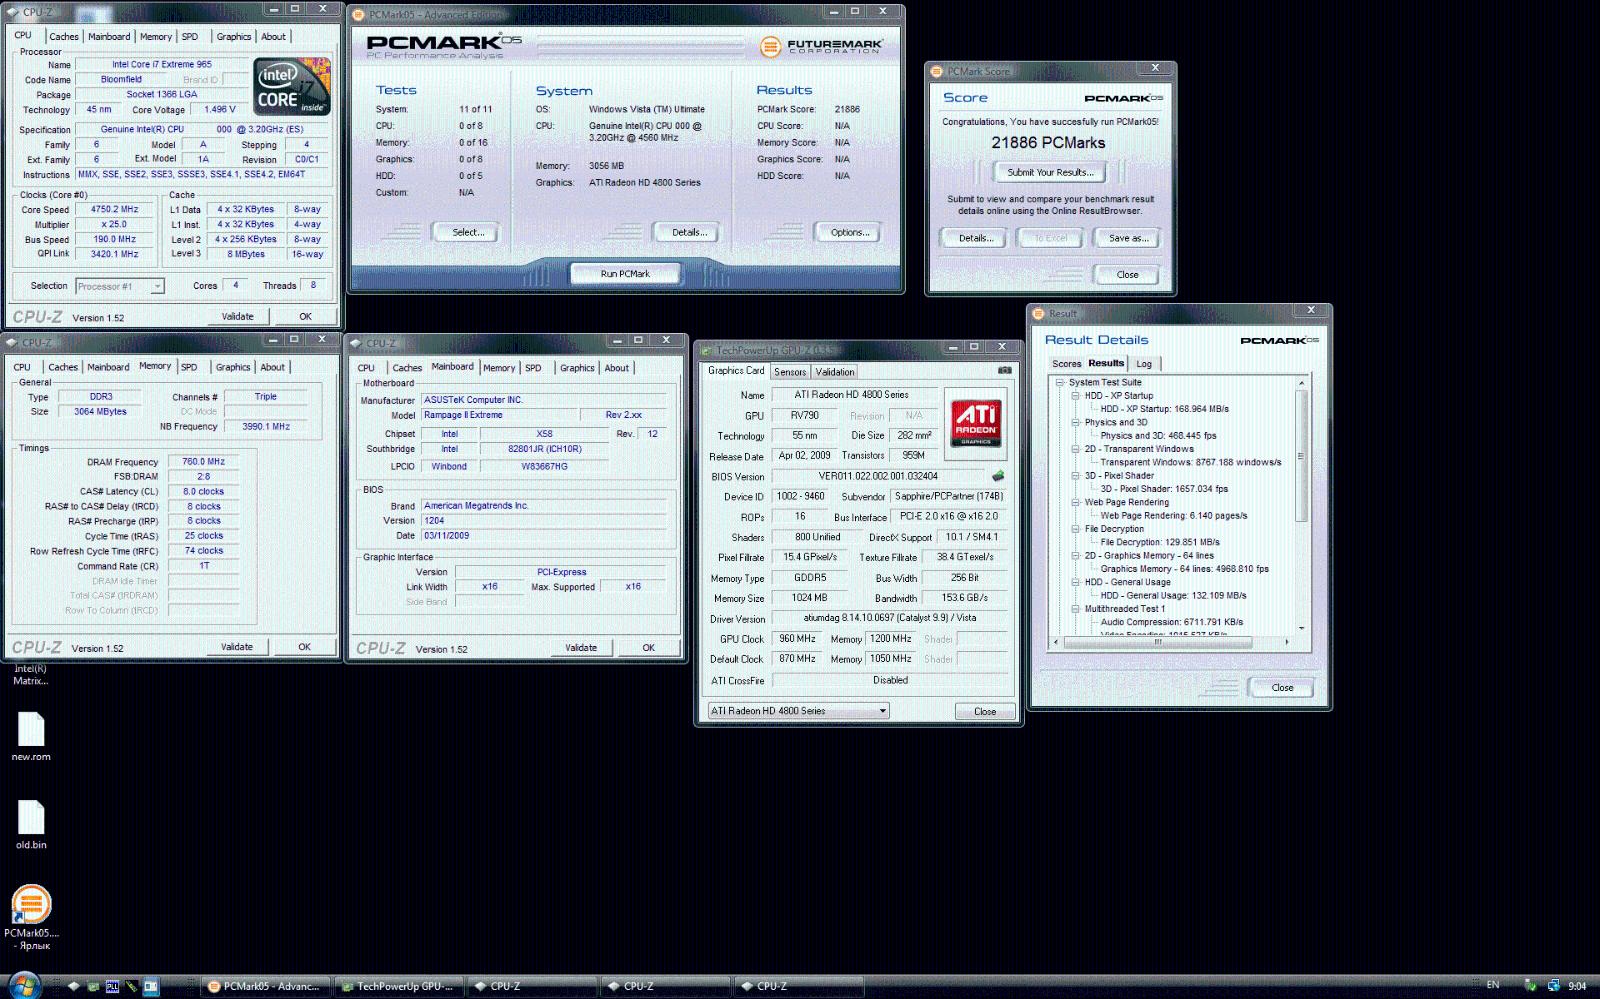Click Validate in the CPU-Z CPU window
1600x999 pixels.
(x=237, y=316)
